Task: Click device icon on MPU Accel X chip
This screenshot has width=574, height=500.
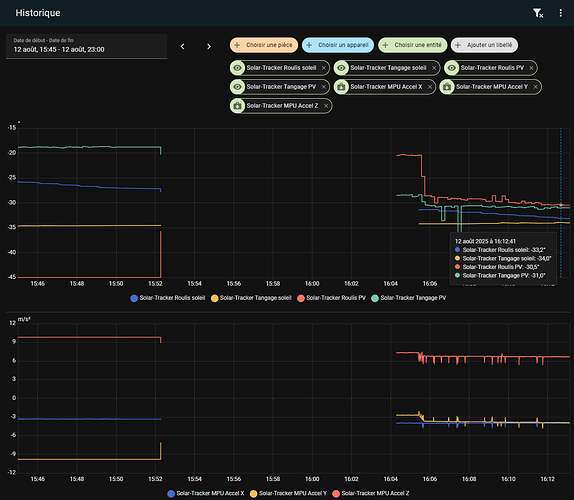Action: coord(341,87)
